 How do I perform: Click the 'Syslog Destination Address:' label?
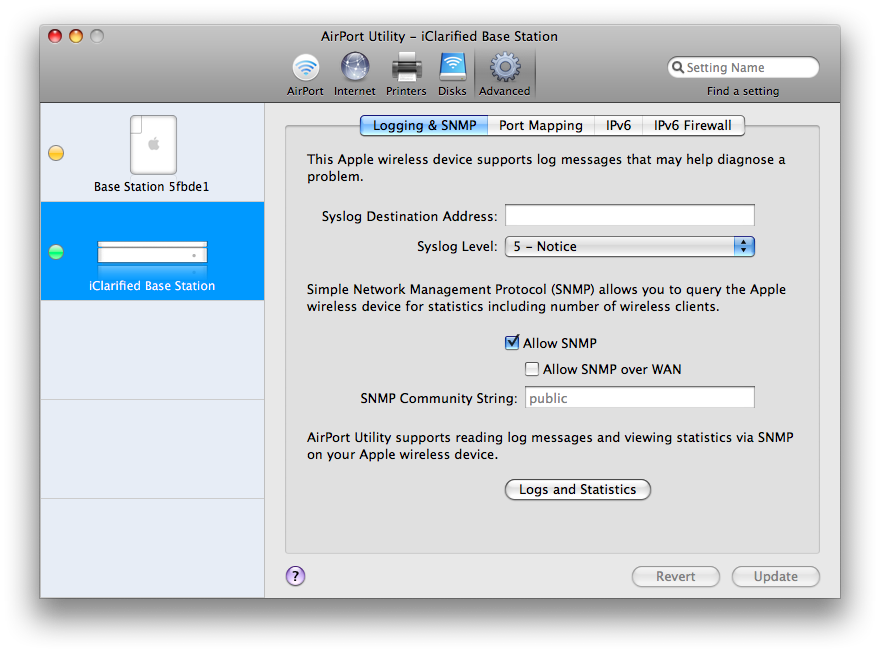pos(409,217)
